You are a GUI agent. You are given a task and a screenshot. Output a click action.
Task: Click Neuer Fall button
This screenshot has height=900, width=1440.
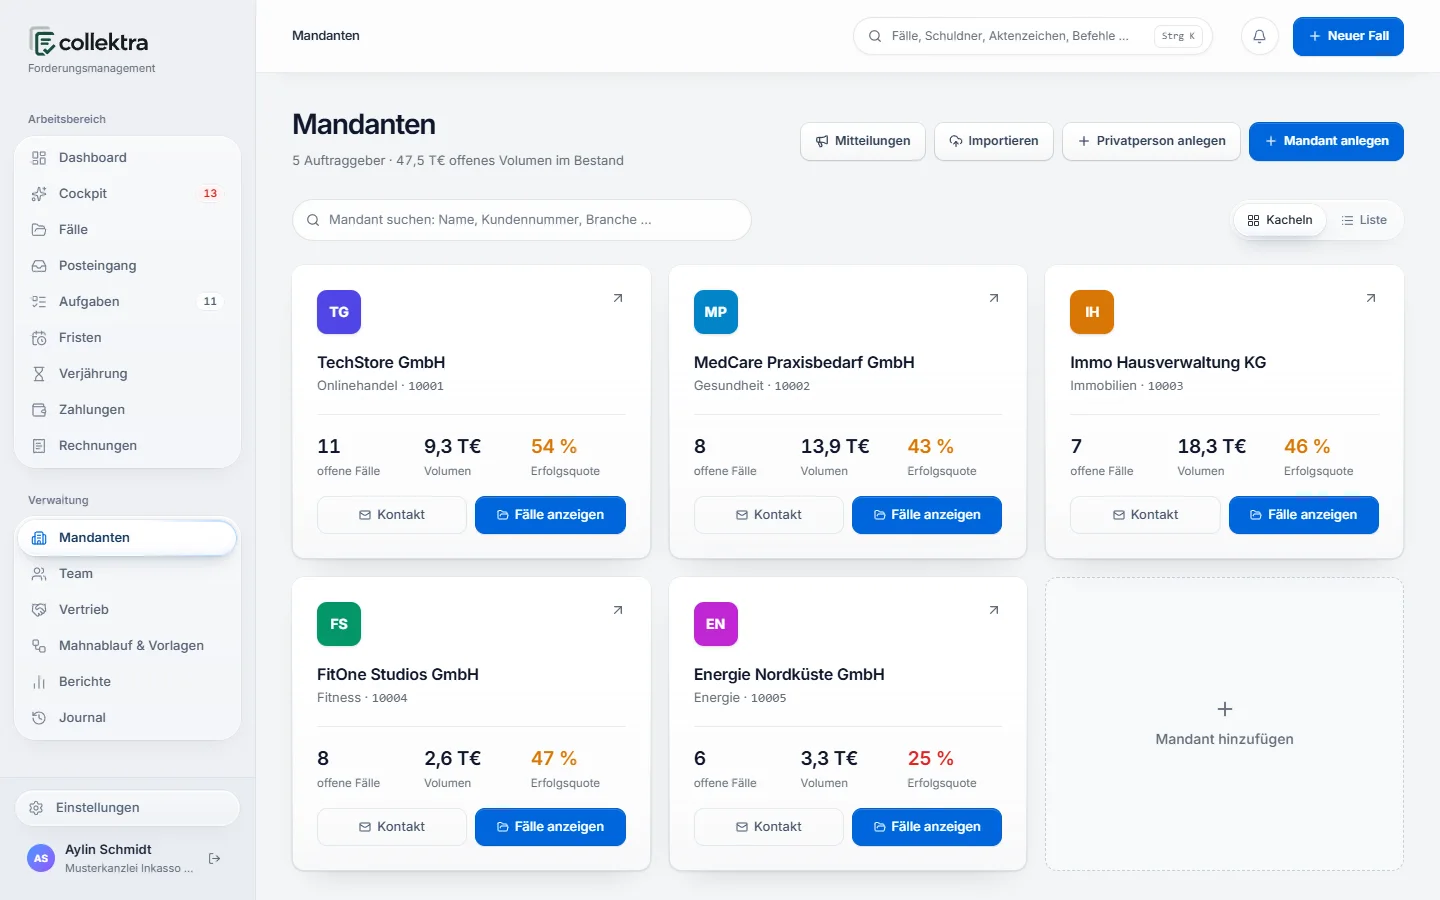coord(1348,36)
